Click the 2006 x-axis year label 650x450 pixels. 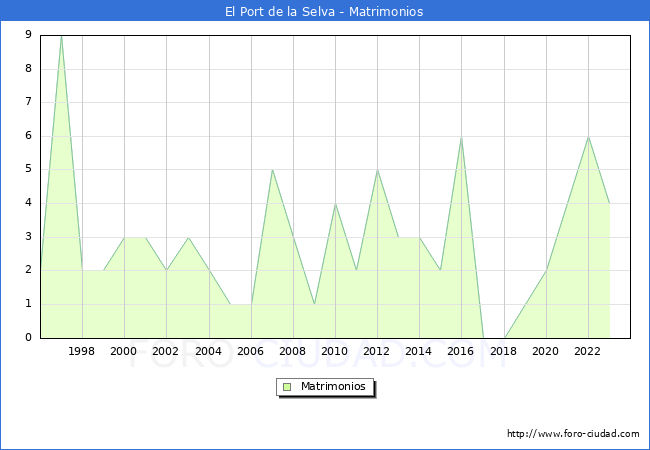[x=251, y=352]
